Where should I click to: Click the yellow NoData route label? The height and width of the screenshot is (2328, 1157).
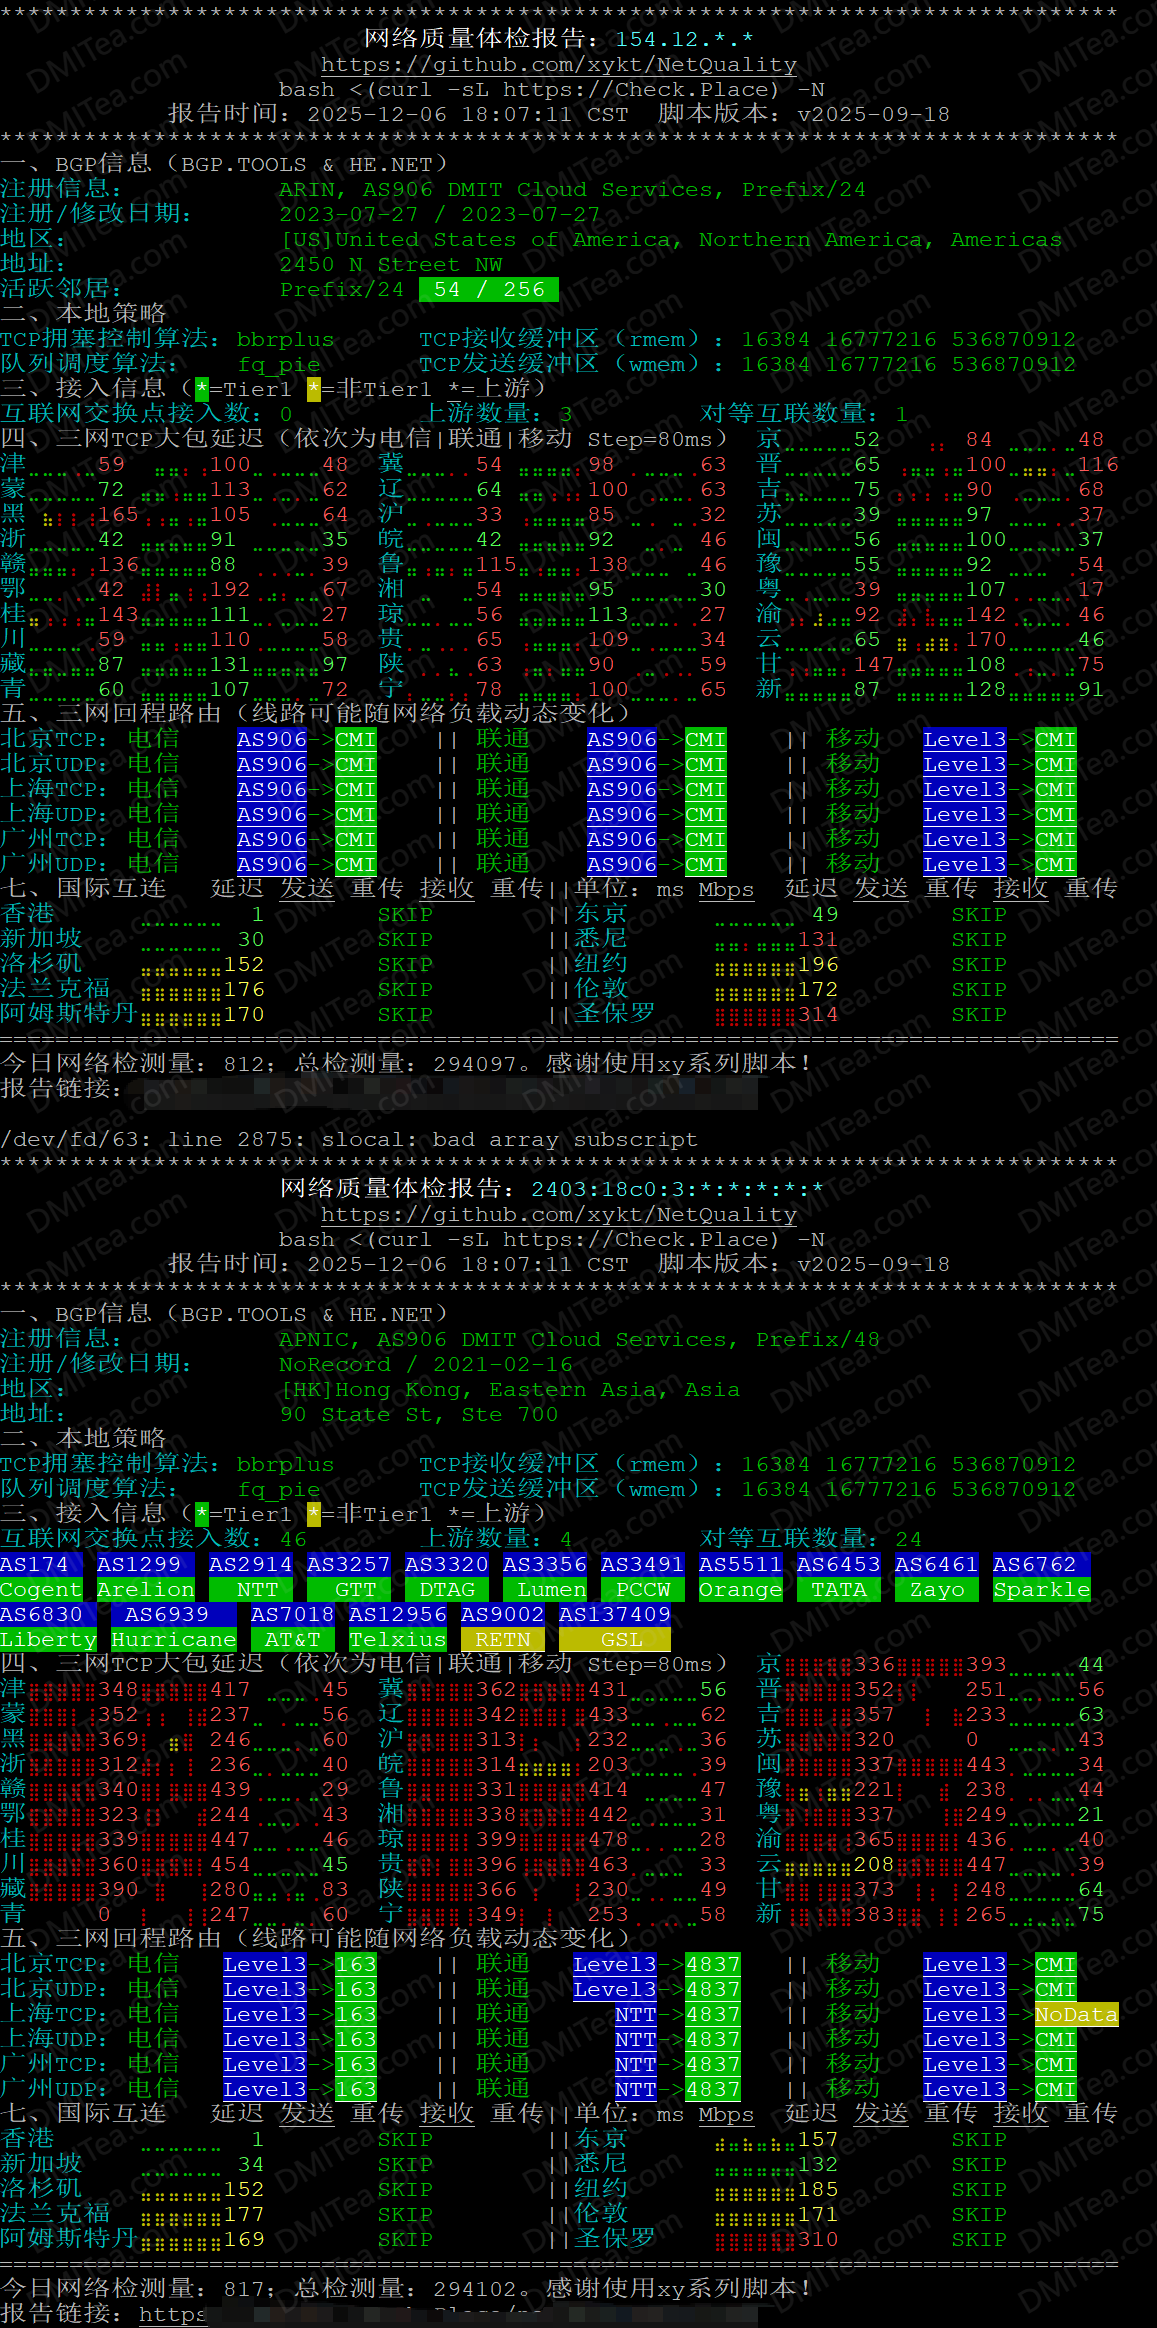pyautogui.click(x=1077, y=2015)
